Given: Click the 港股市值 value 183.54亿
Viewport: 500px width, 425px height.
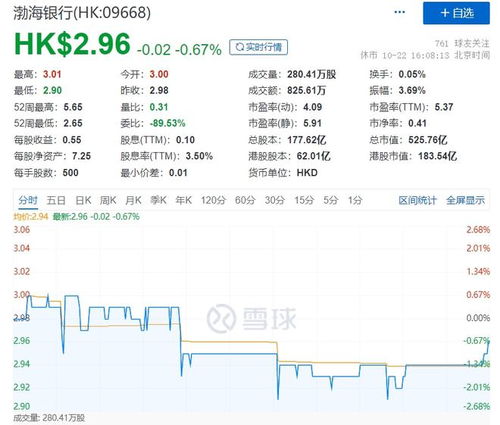Looking at the screenshot, I should (437, 156).
